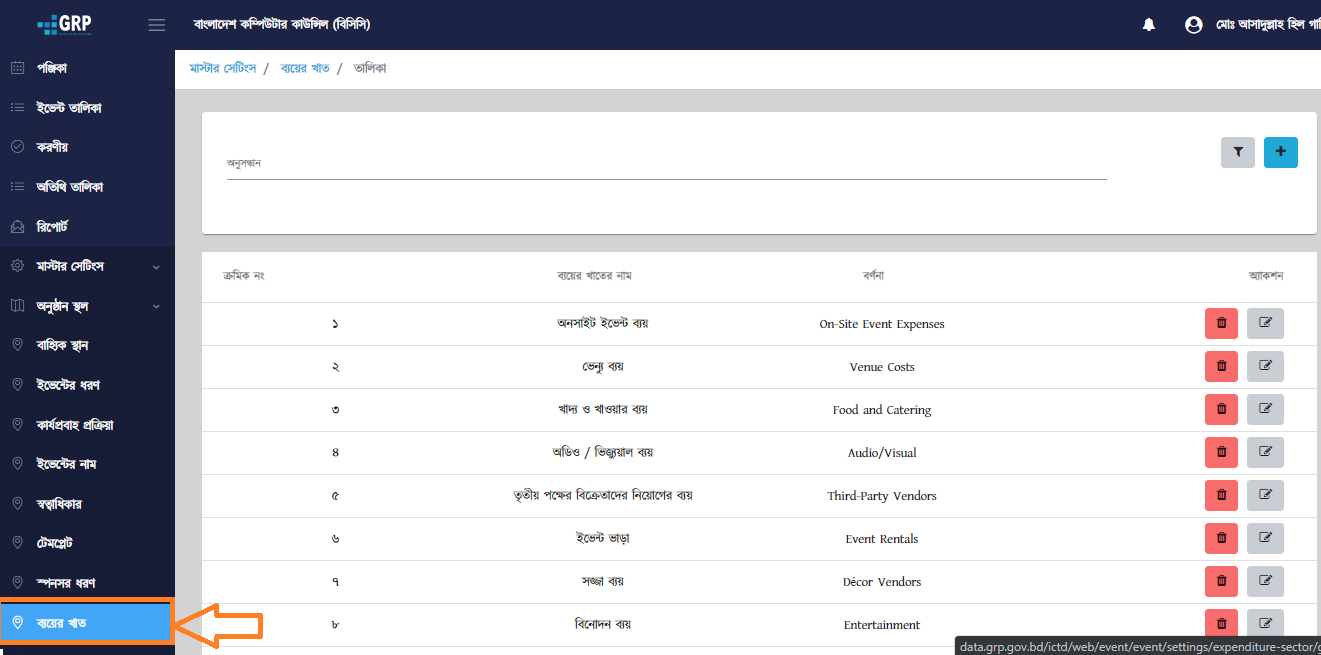Click ভেন্যু ব্যয় cell
This screenshot has height=655, width=1321.
tap(603, 367)
